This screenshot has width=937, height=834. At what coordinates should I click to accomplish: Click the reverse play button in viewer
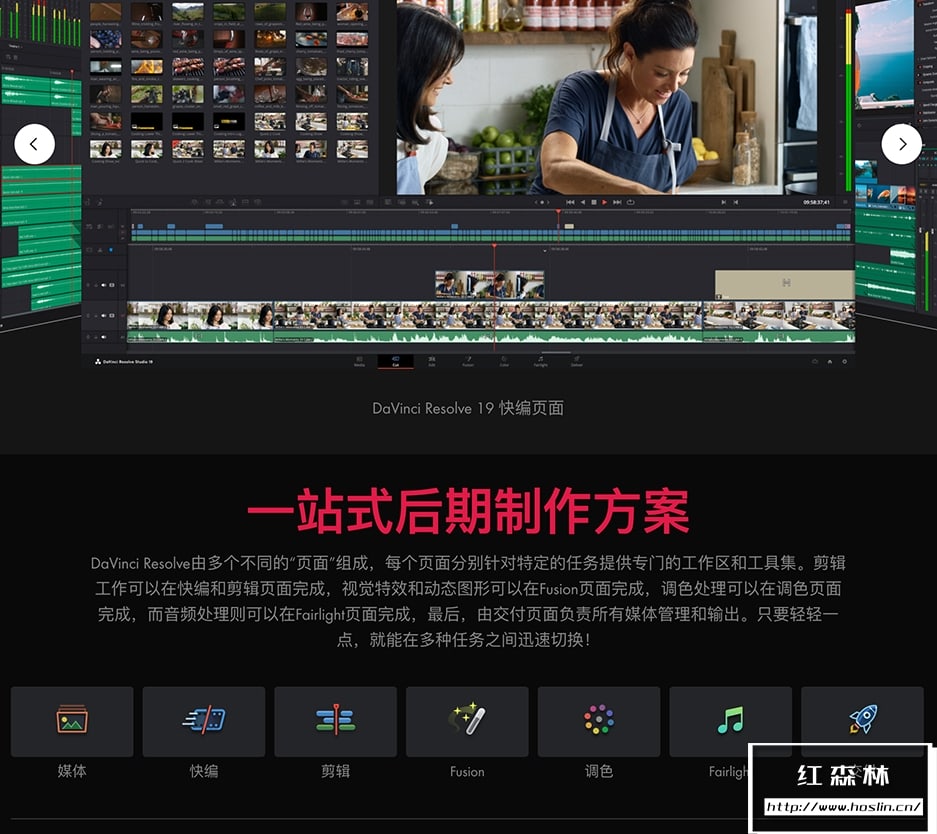pyautogui.click(x=583, y=203)
